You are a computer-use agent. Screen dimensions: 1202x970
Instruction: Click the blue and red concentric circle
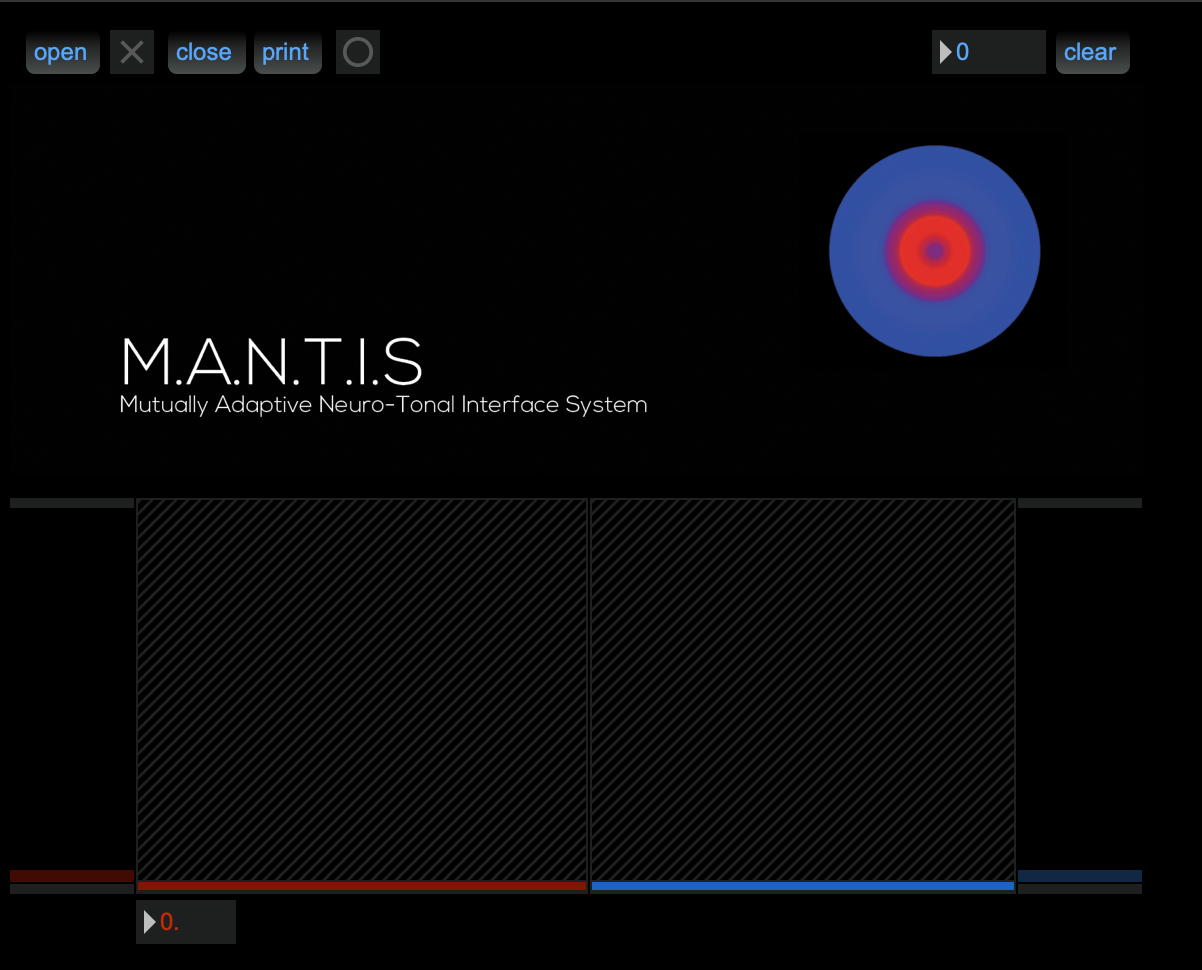click(x=935, y=251)
